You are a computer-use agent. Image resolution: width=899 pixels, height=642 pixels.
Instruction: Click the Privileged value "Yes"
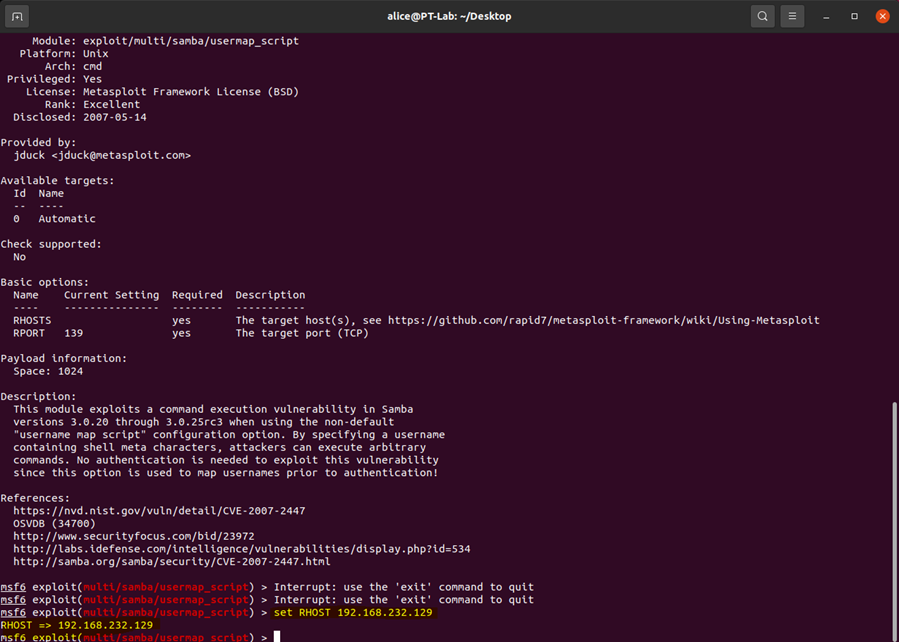tap(92, 79)
